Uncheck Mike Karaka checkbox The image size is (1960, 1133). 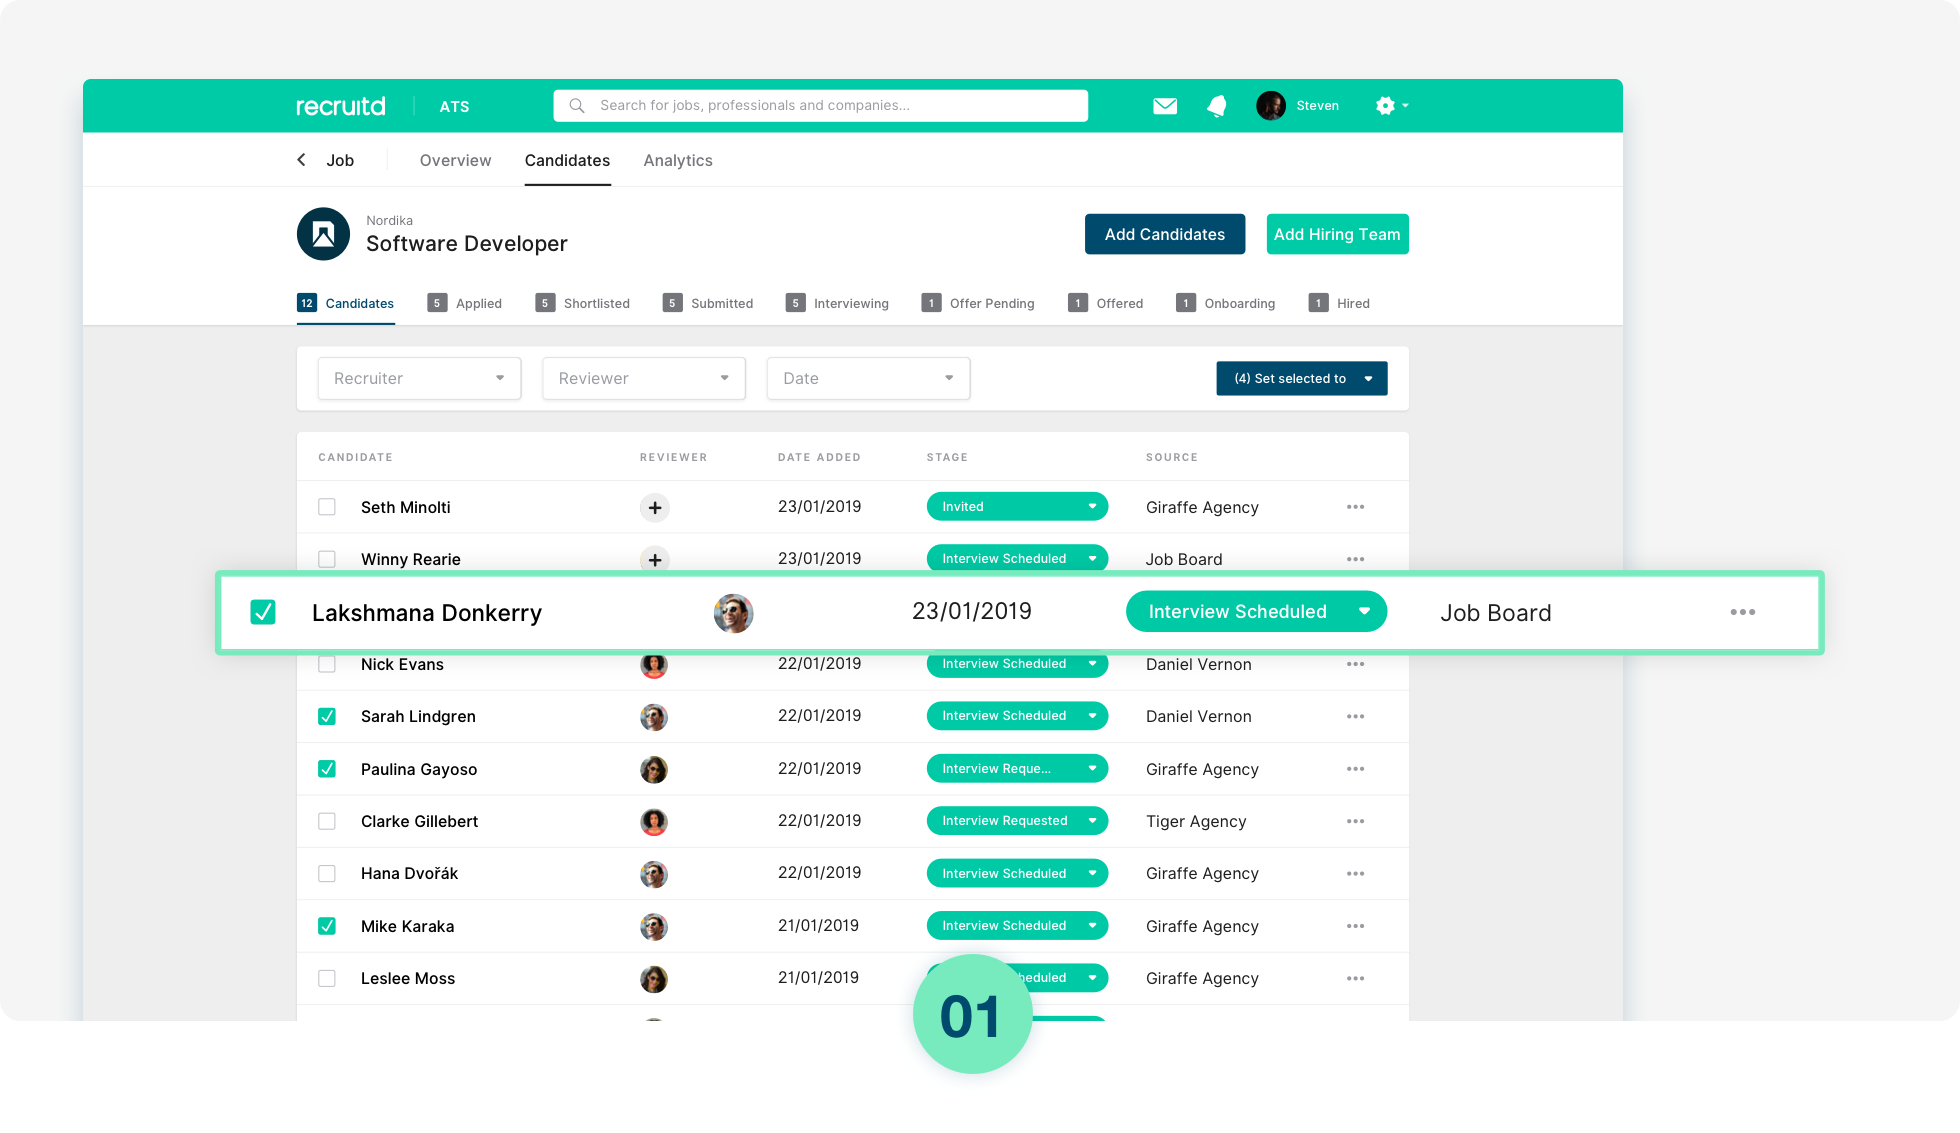click(x=327, y=926)
